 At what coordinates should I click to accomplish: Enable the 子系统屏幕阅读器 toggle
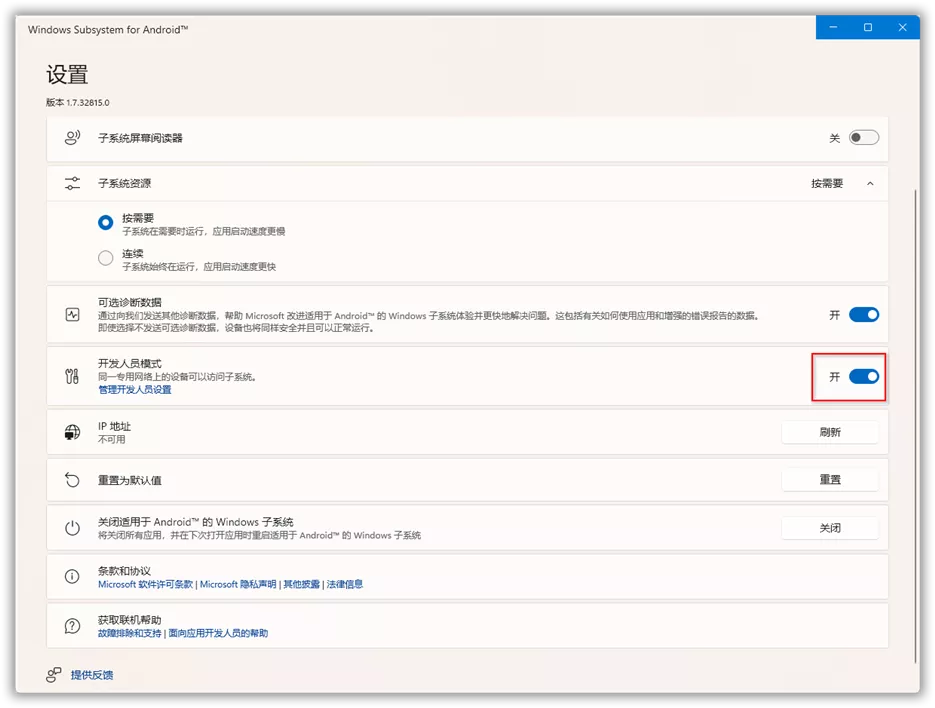click(x=863, y=138)
